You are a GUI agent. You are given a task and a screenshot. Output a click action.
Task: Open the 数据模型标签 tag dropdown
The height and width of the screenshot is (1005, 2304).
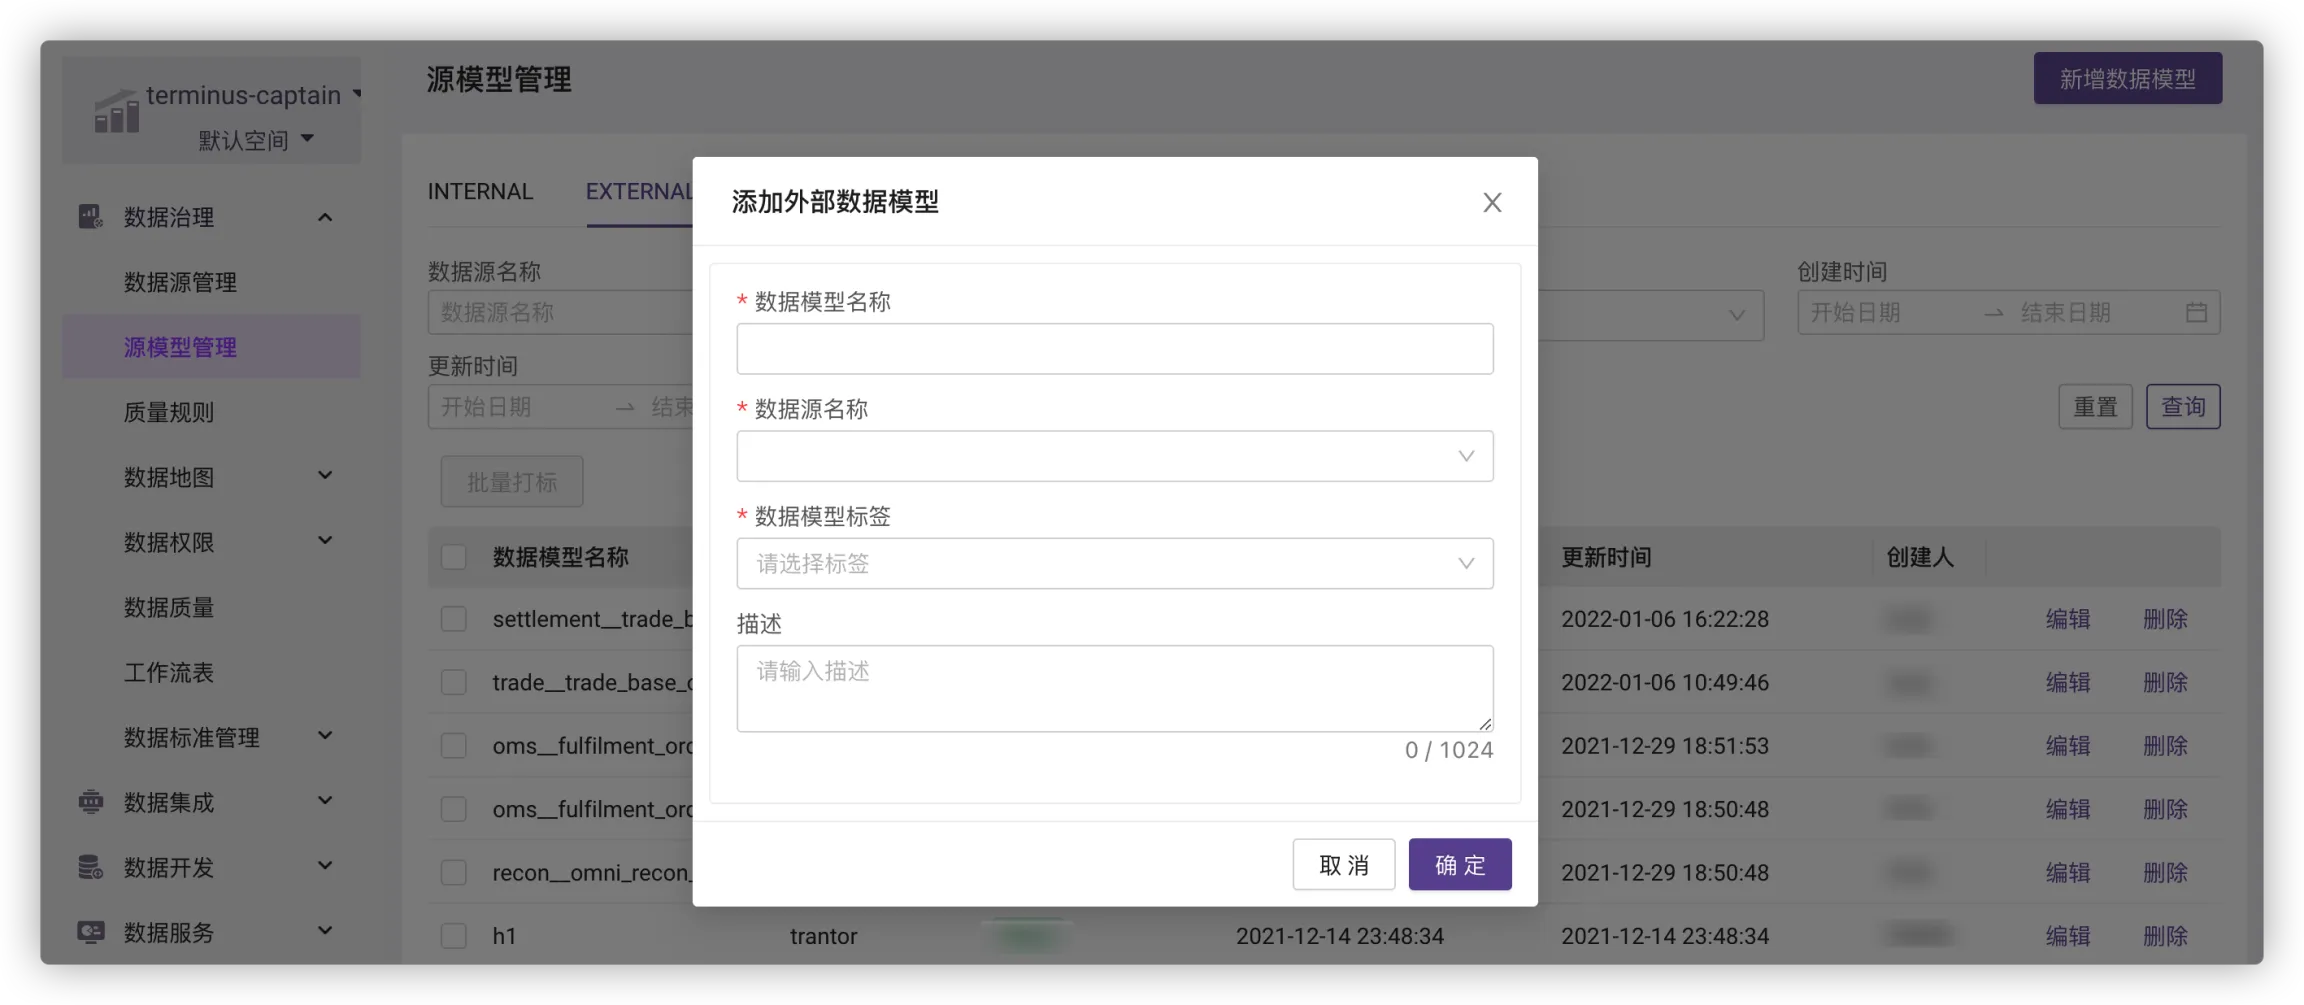[x=1114, y=564]
